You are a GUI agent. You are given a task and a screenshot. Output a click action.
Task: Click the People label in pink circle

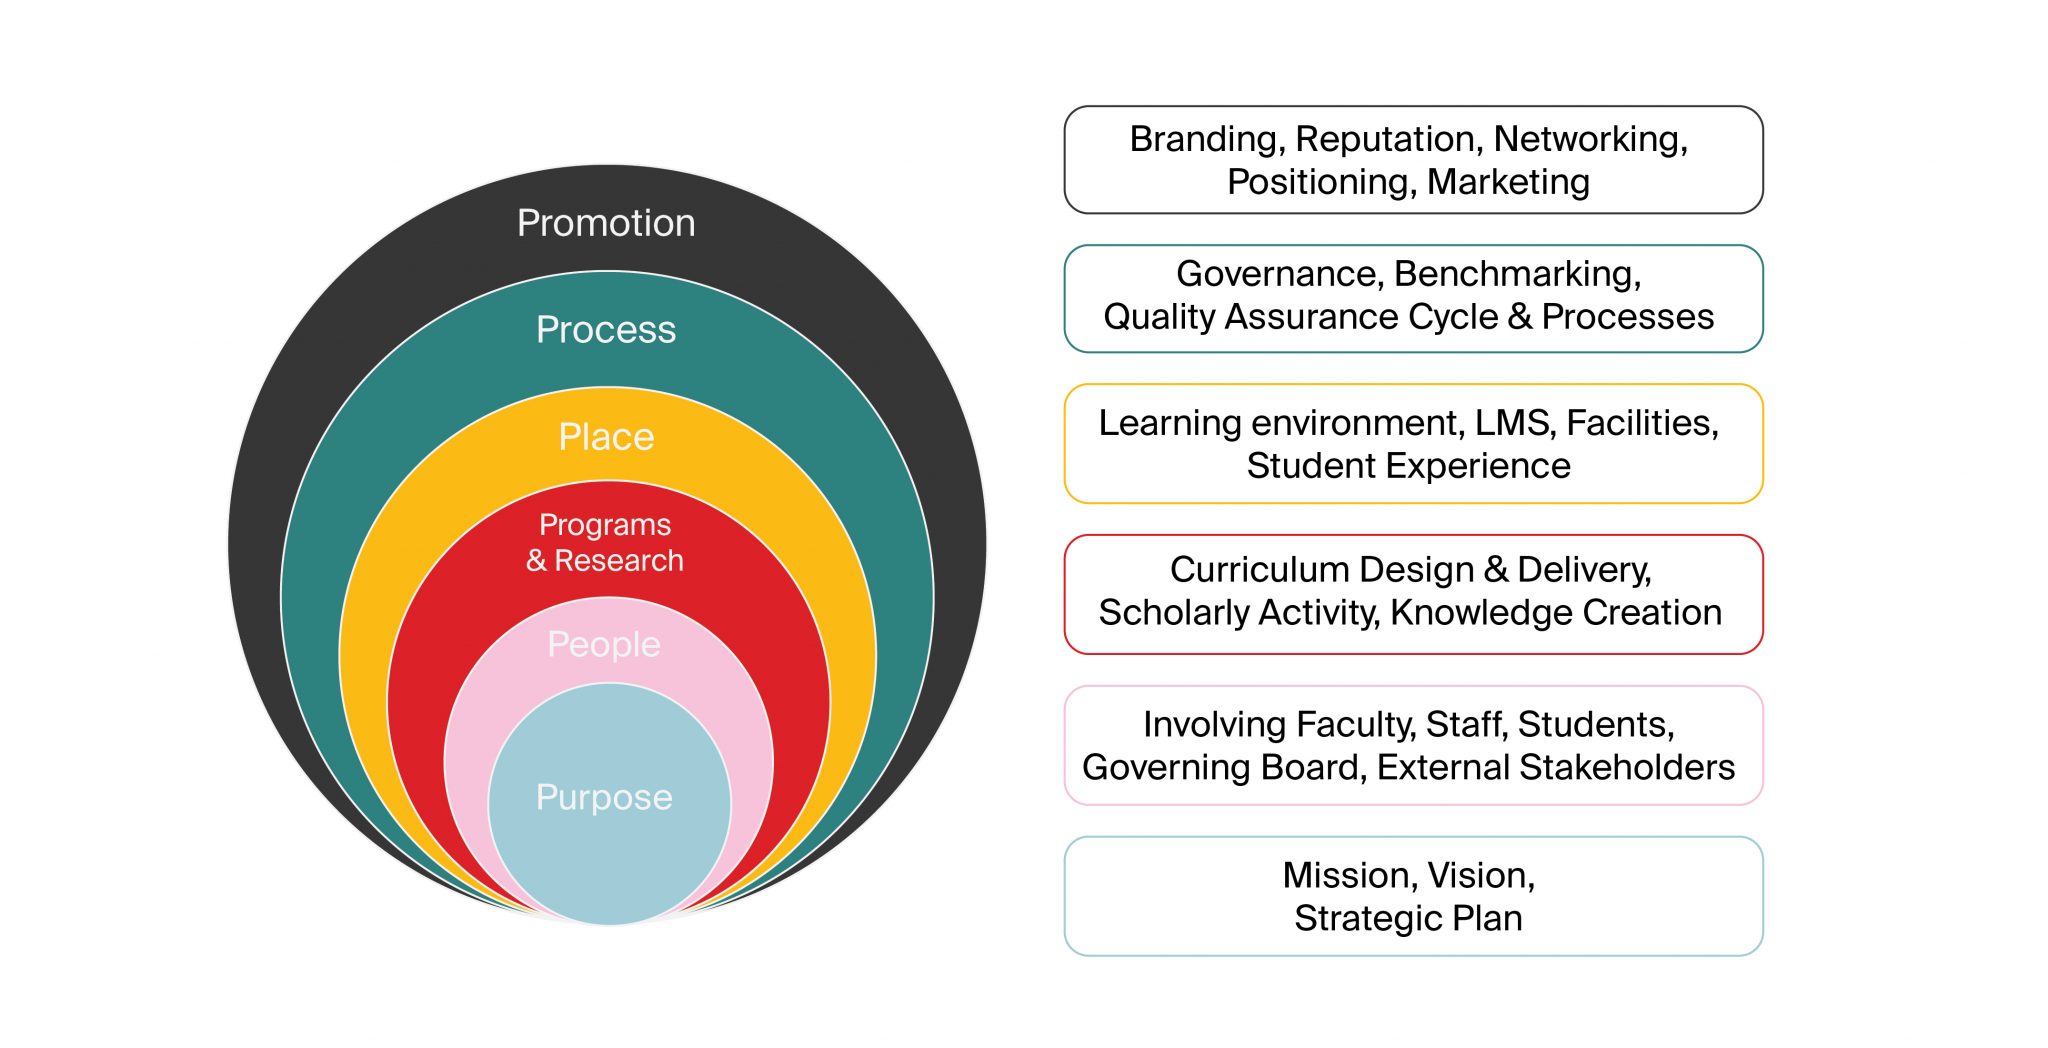point(604,644)
